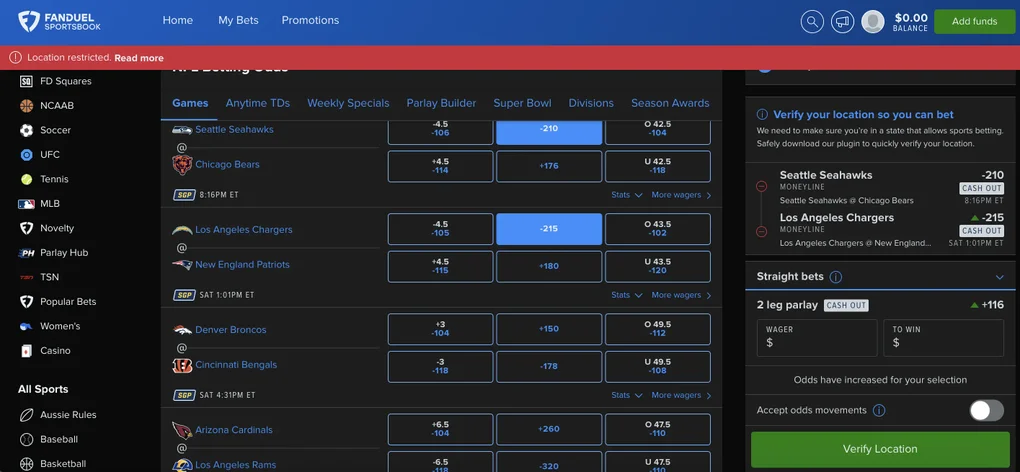Click the Baseball icon under All Sports

coord(26,439)
